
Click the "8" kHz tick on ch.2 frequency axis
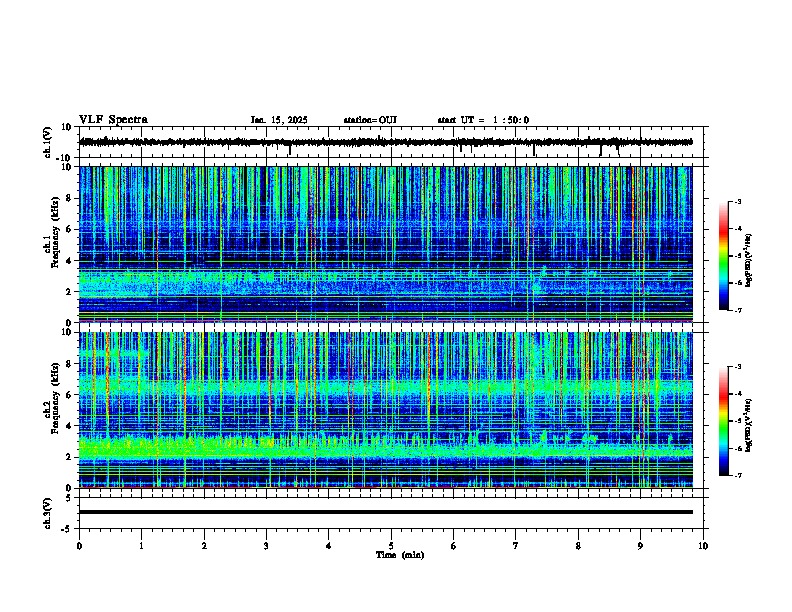pyautogui.click(x=70, y=364)
